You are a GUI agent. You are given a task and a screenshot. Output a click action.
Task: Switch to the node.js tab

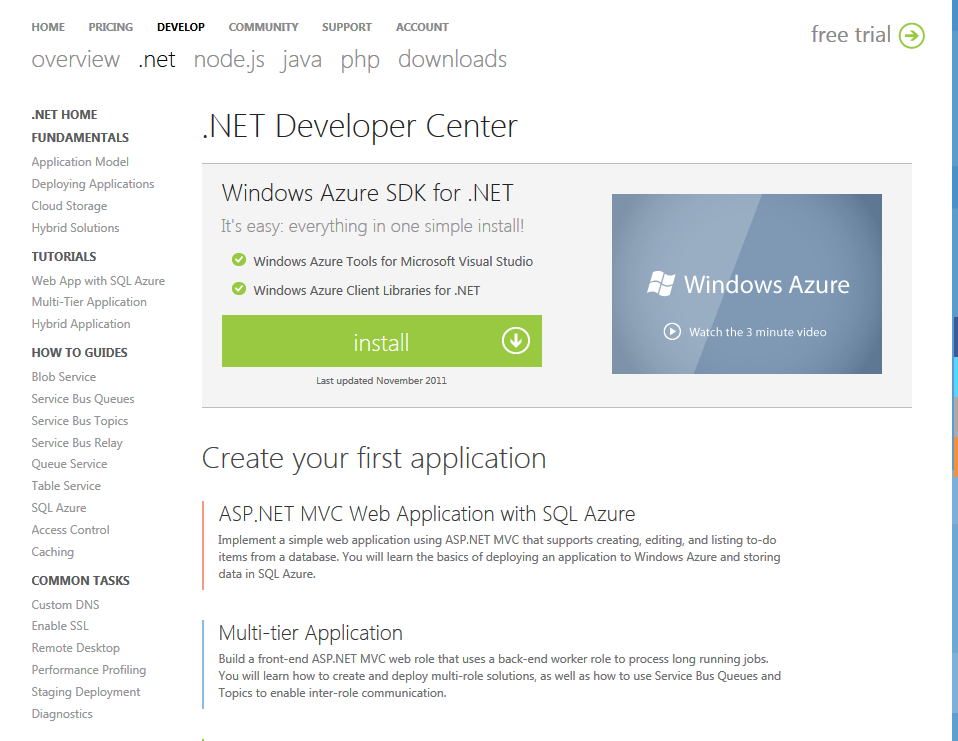tap(229, 60)
